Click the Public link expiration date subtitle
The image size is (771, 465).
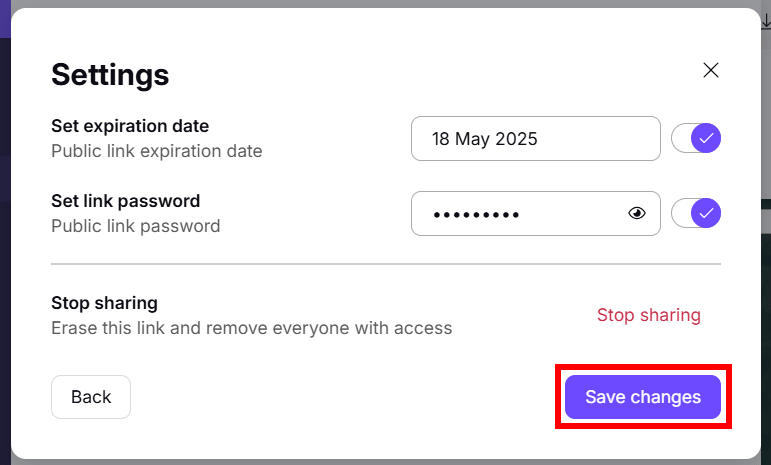click(x=156, y=151)
